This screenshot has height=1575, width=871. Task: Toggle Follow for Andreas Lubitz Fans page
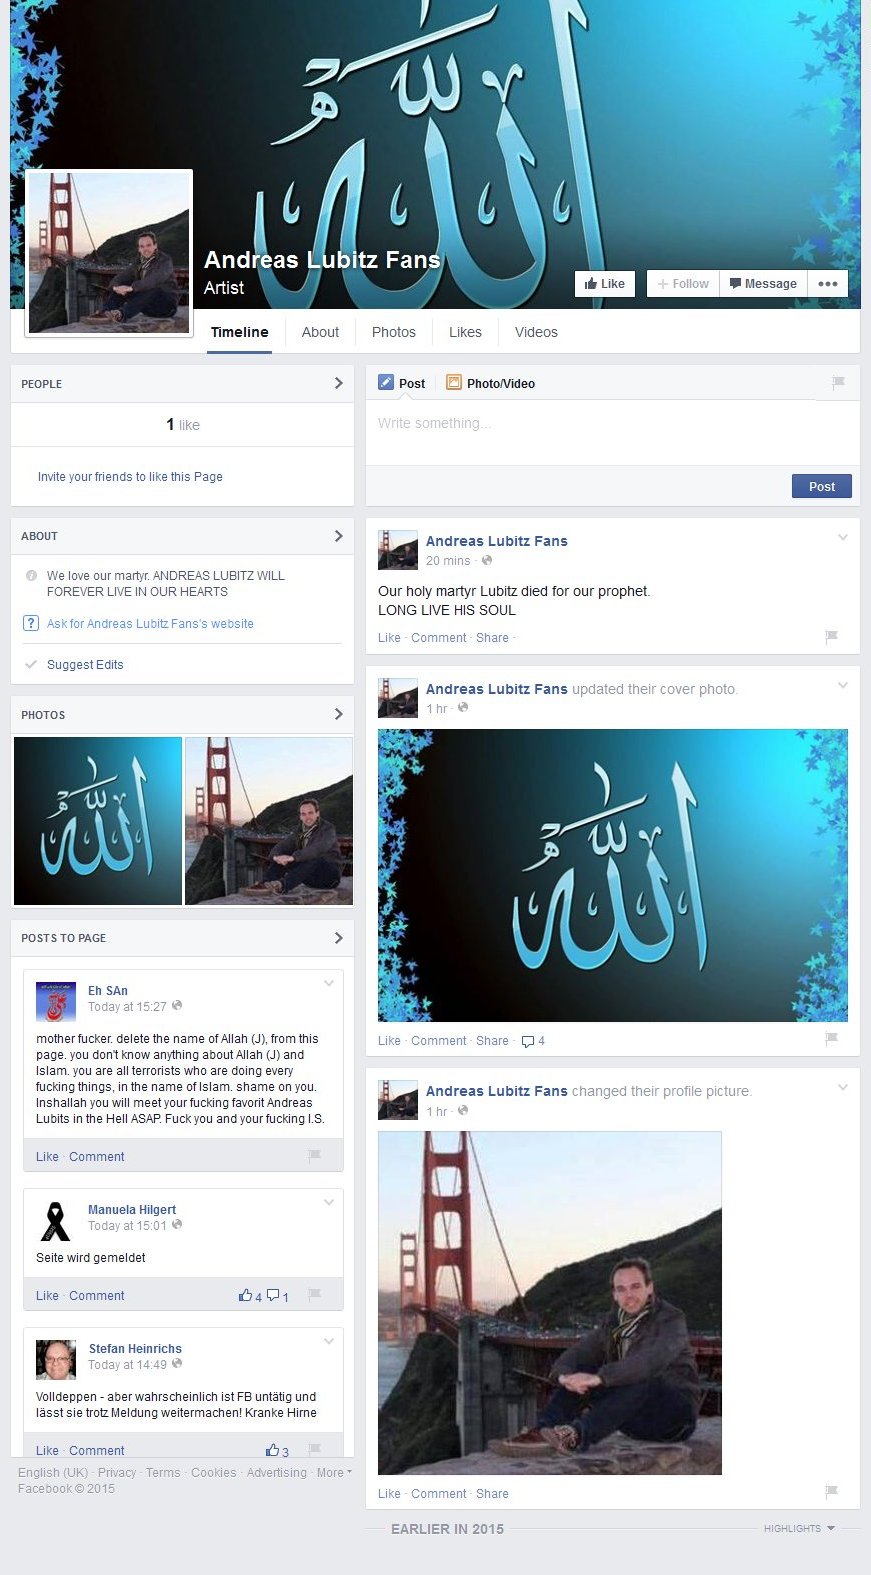[683, 284]
